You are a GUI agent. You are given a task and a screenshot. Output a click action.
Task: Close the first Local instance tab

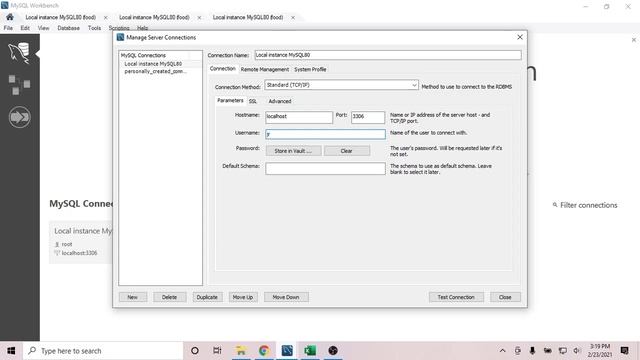pos(106,18)
